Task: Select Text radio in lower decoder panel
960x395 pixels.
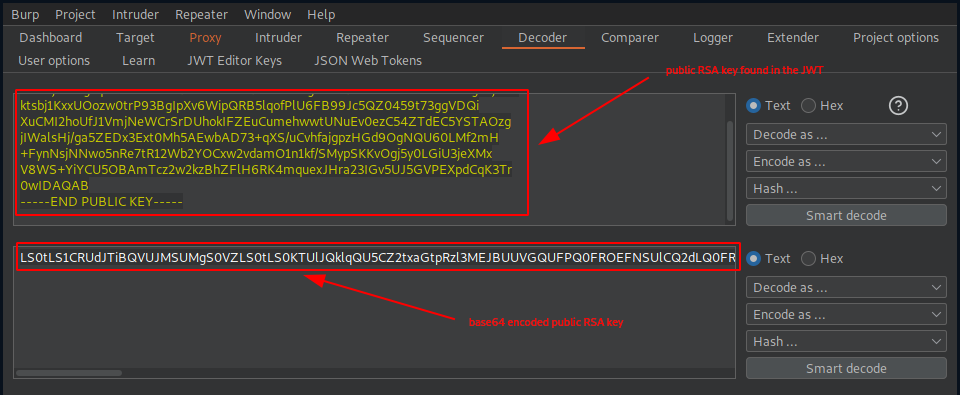Action: click(754, 258)
